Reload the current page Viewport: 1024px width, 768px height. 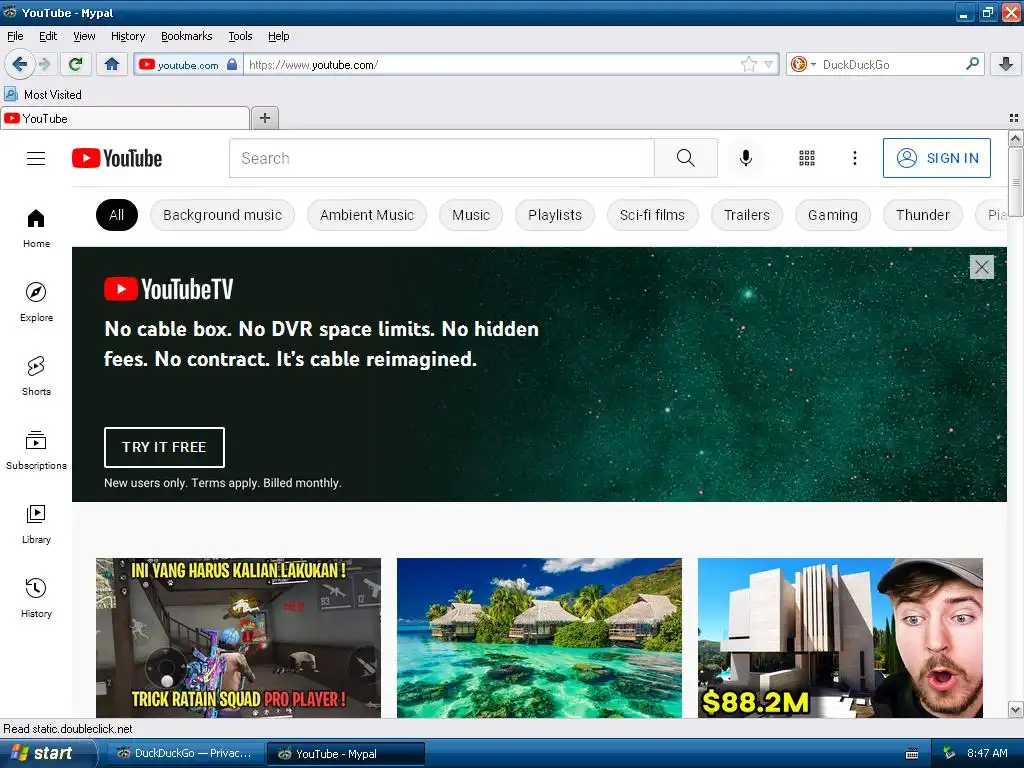tap(75, 64)
